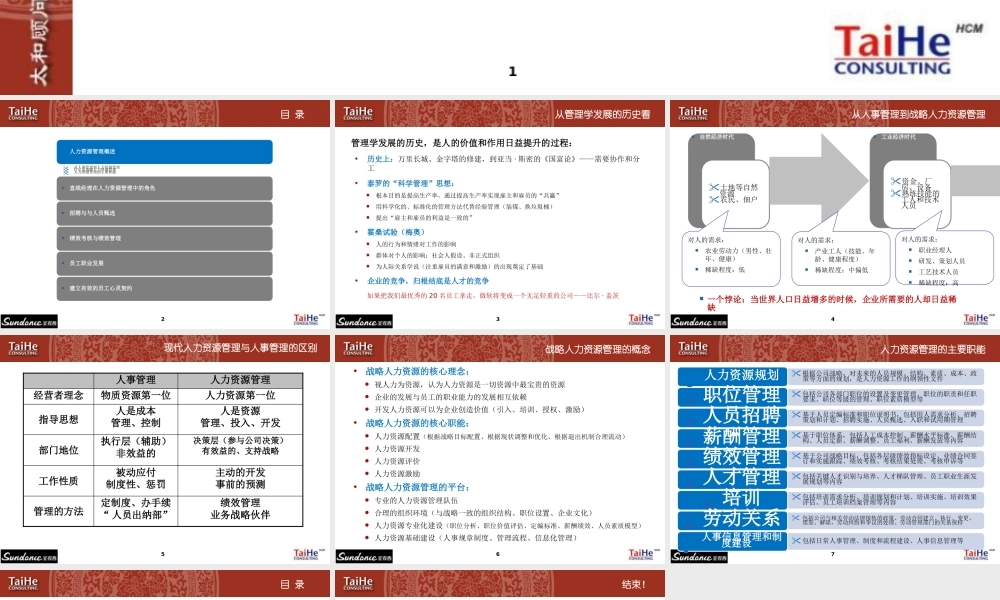This screenshot has width=1000, height=600.
Task: Open the slide 6 thumbnail about 战略人力资源管理的概念
Action: click(498, 448)
